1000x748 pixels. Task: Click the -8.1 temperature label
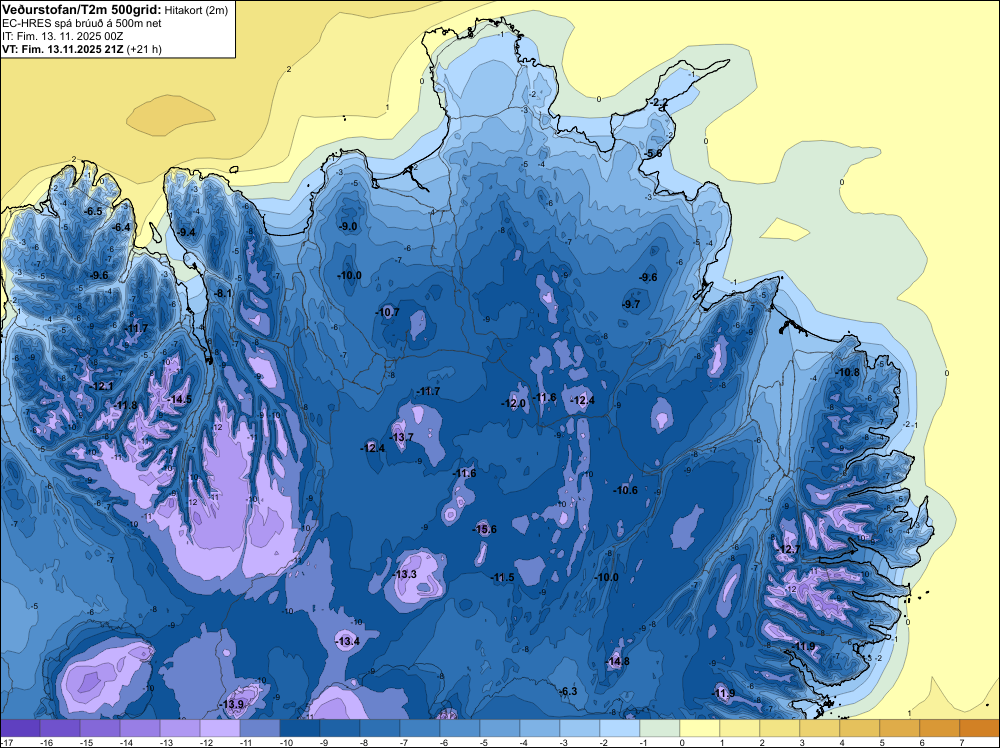click(223, 293)
